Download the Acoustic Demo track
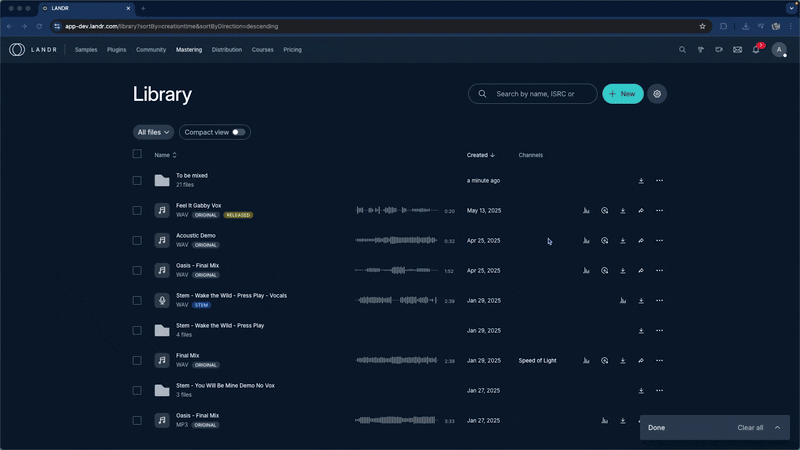This screenshot has height=450, width=800. coord(623,241)
